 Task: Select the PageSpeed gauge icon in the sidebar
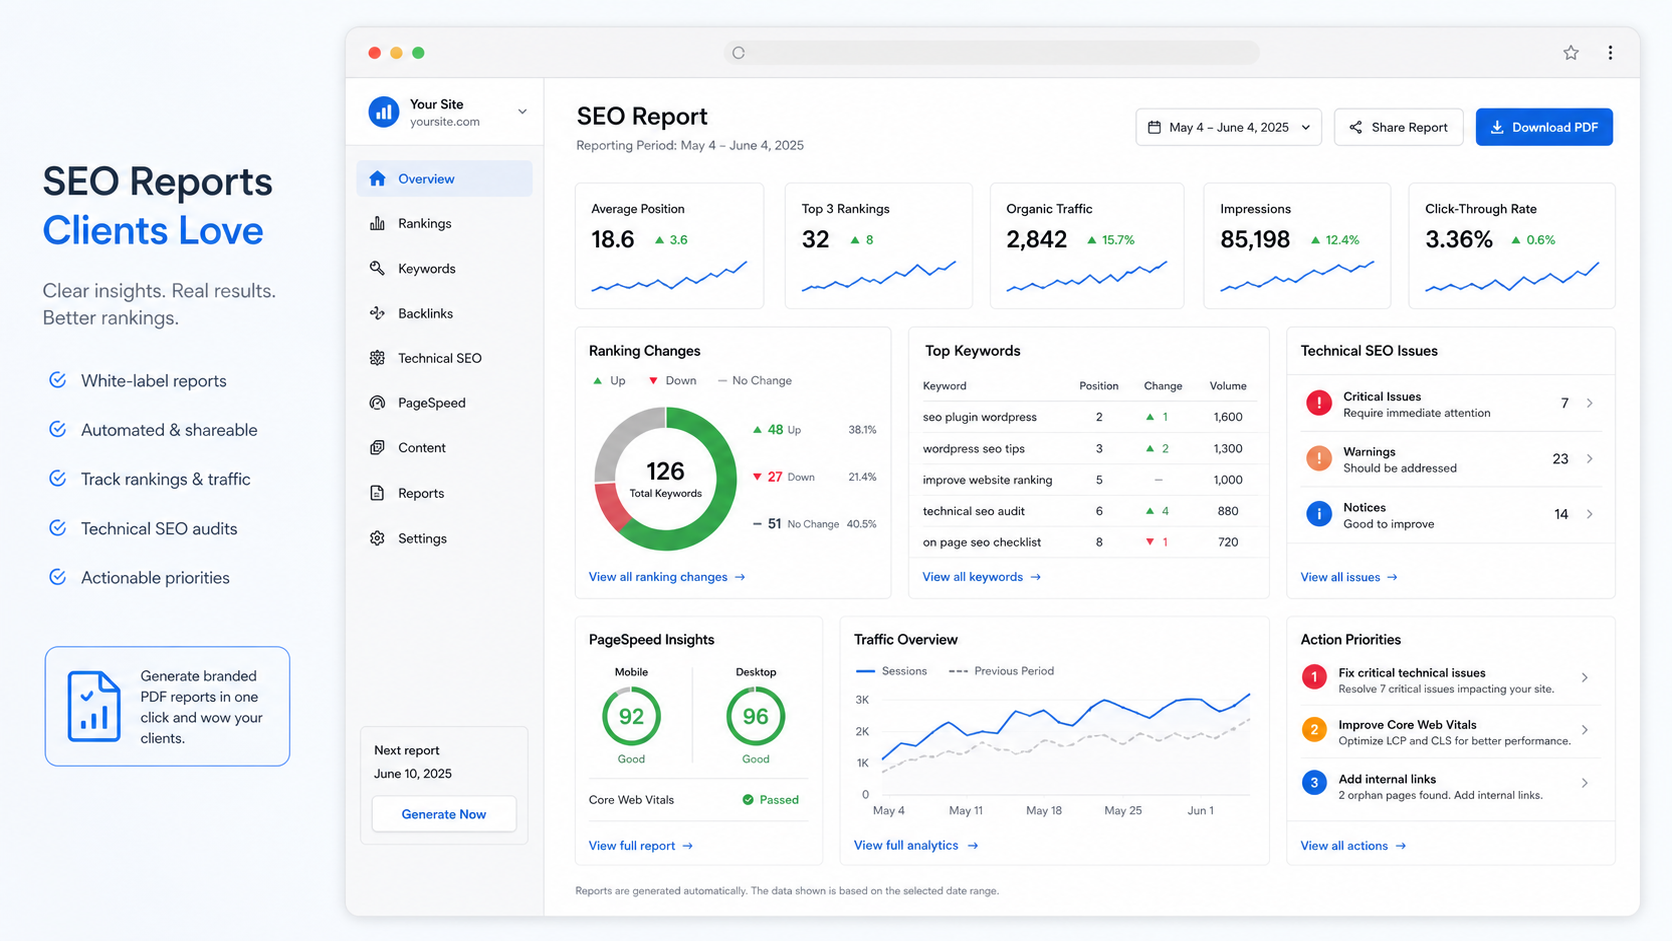377,403
